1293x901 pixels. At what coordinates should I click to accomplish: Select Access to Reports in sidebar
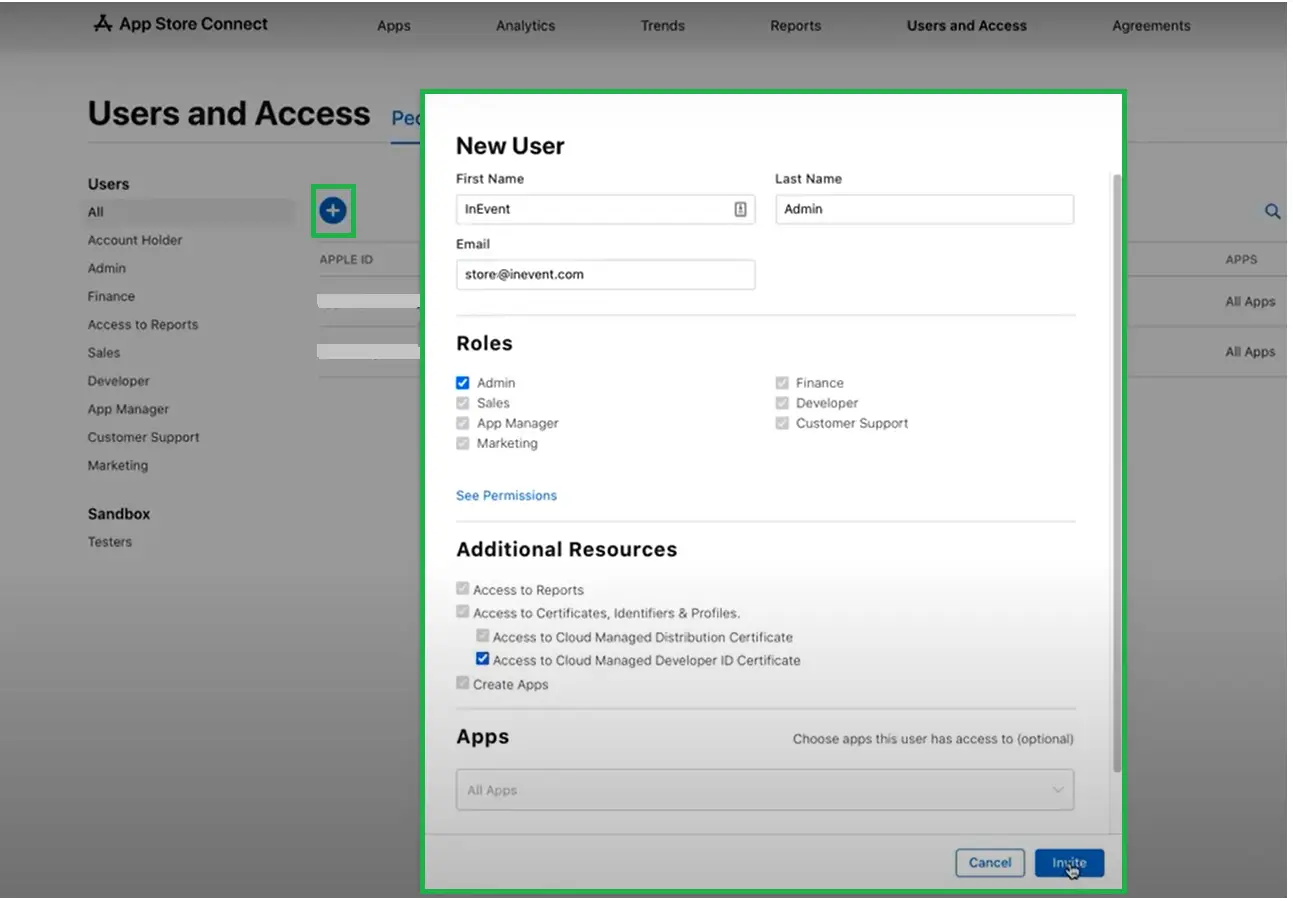click(143, 325)
